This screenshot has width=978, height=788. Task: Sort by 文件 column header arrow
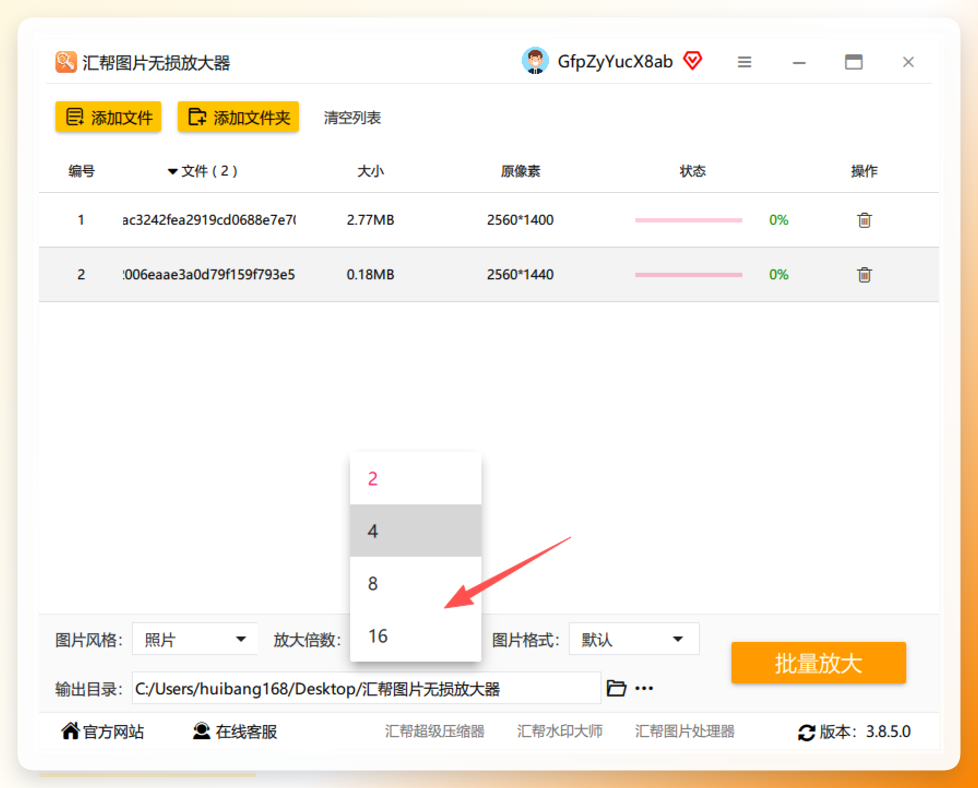(x=173, y=172)
